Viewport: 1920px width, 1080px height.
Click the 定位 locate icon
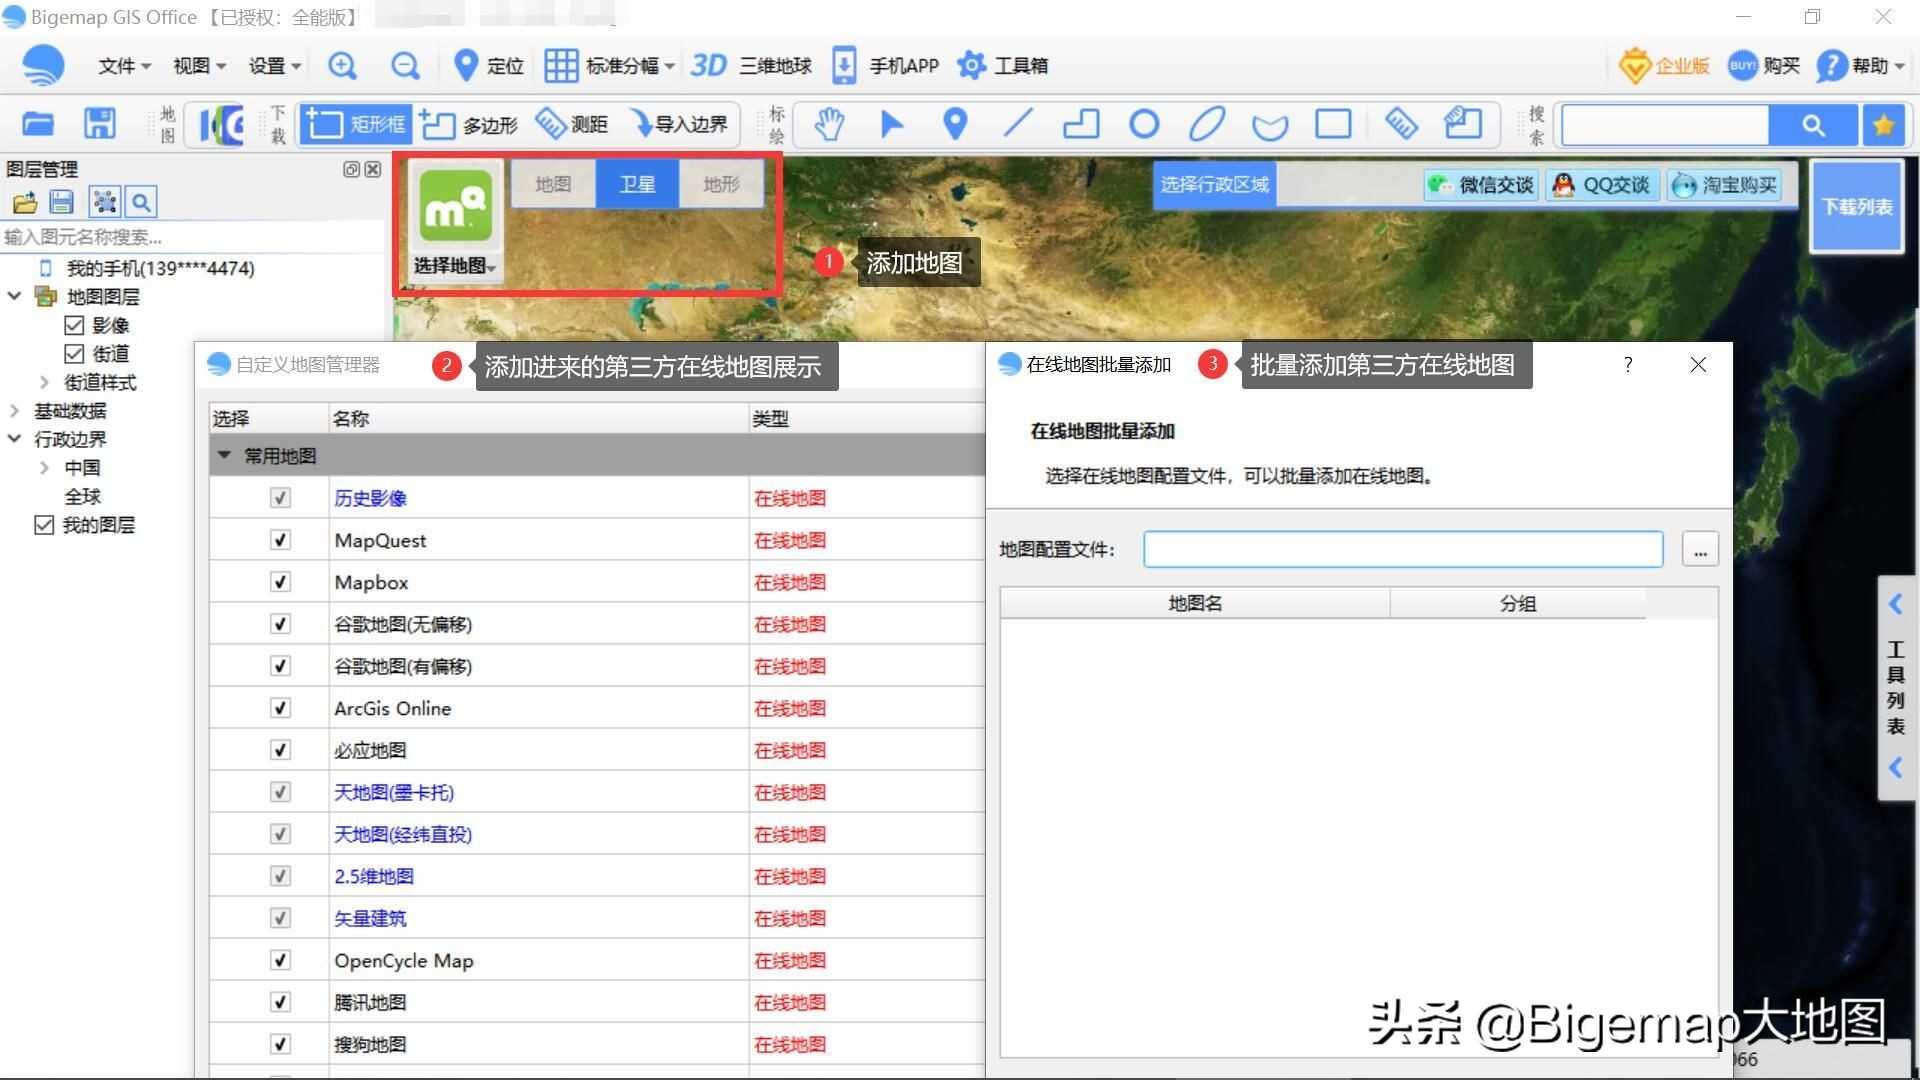[466, 65]
